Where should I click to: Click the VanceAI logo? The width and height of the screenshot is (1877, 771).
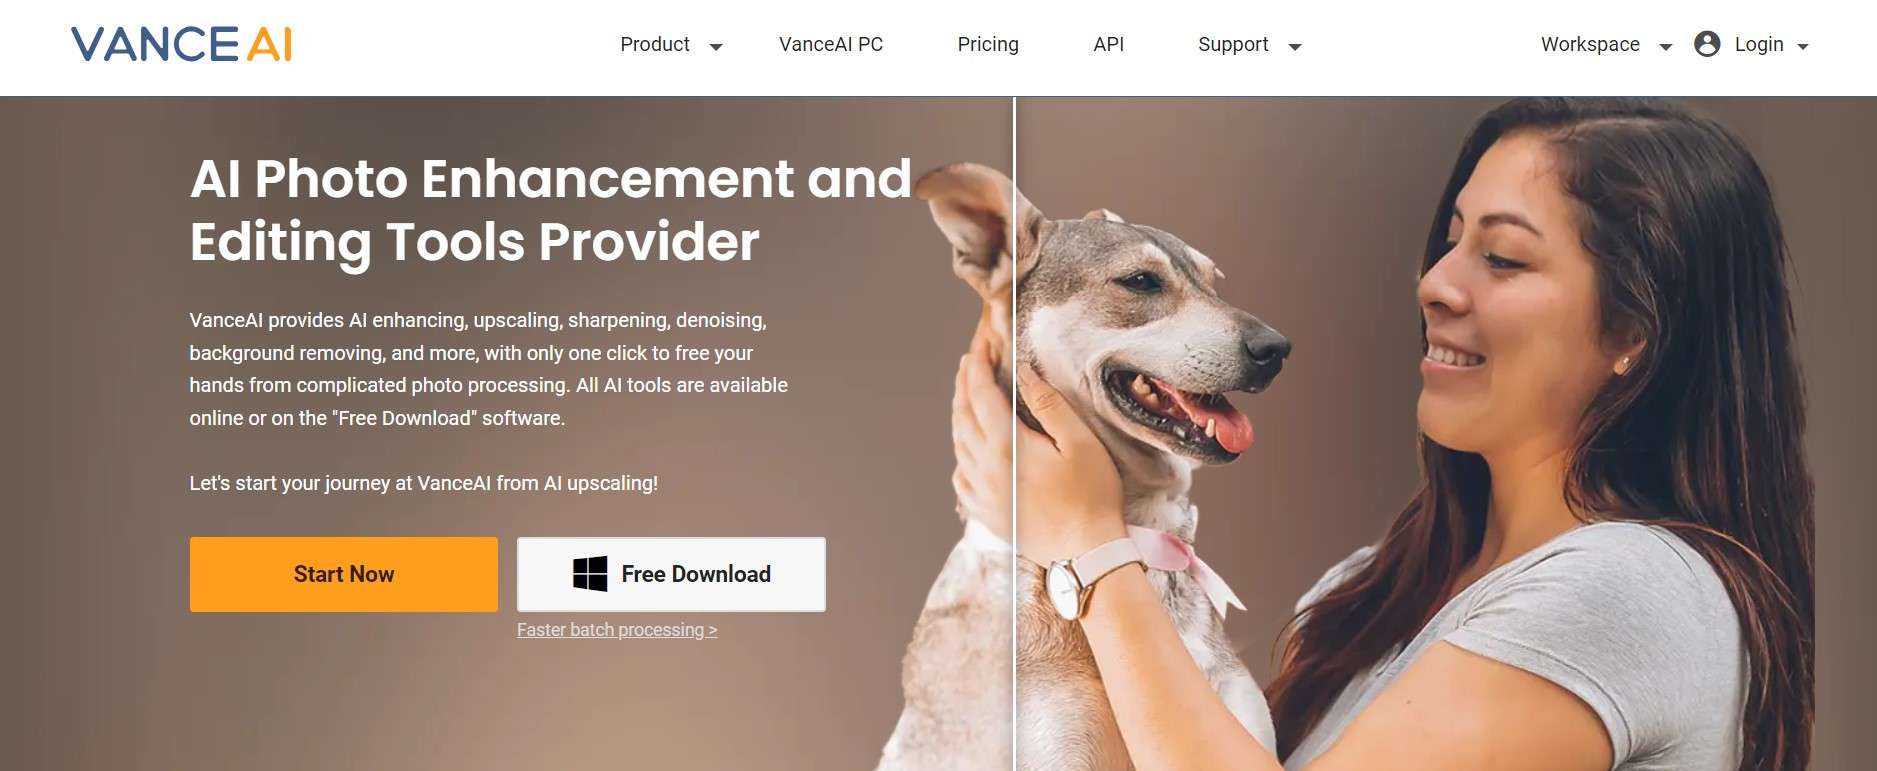[x=181, y=44]
